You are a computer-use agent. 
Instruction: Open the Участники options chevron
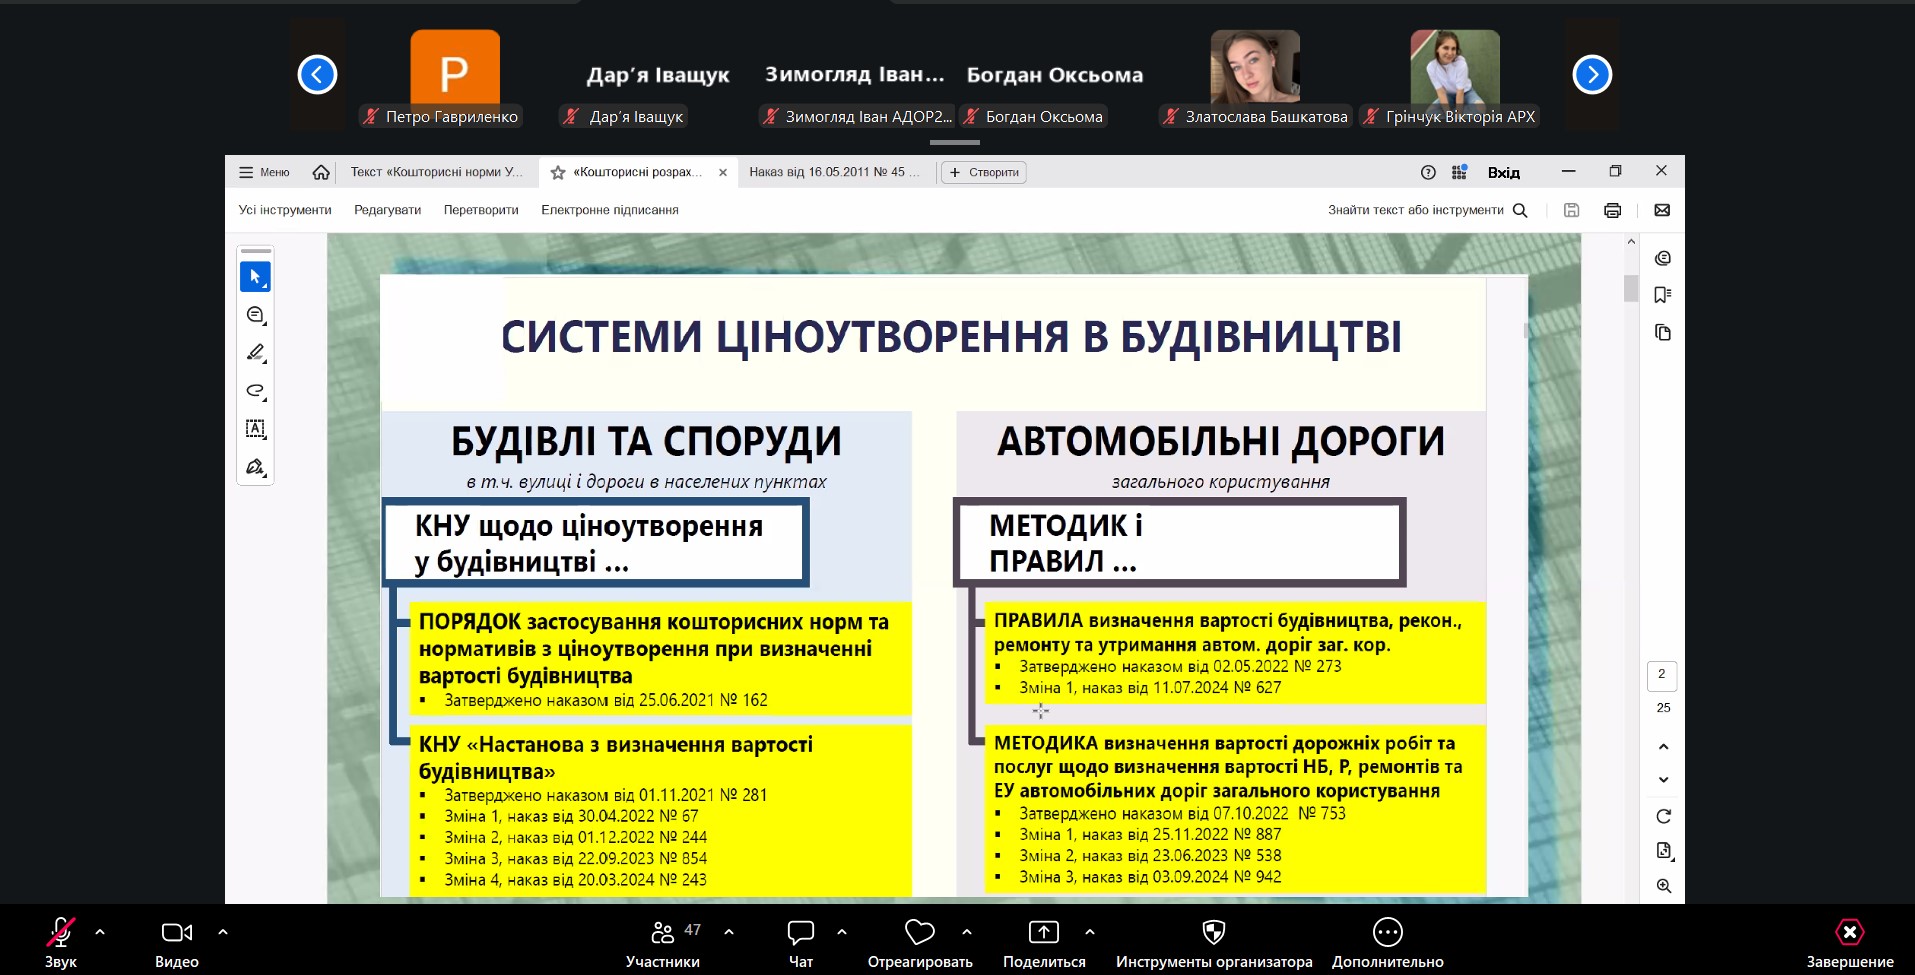(x=729, y=932)
